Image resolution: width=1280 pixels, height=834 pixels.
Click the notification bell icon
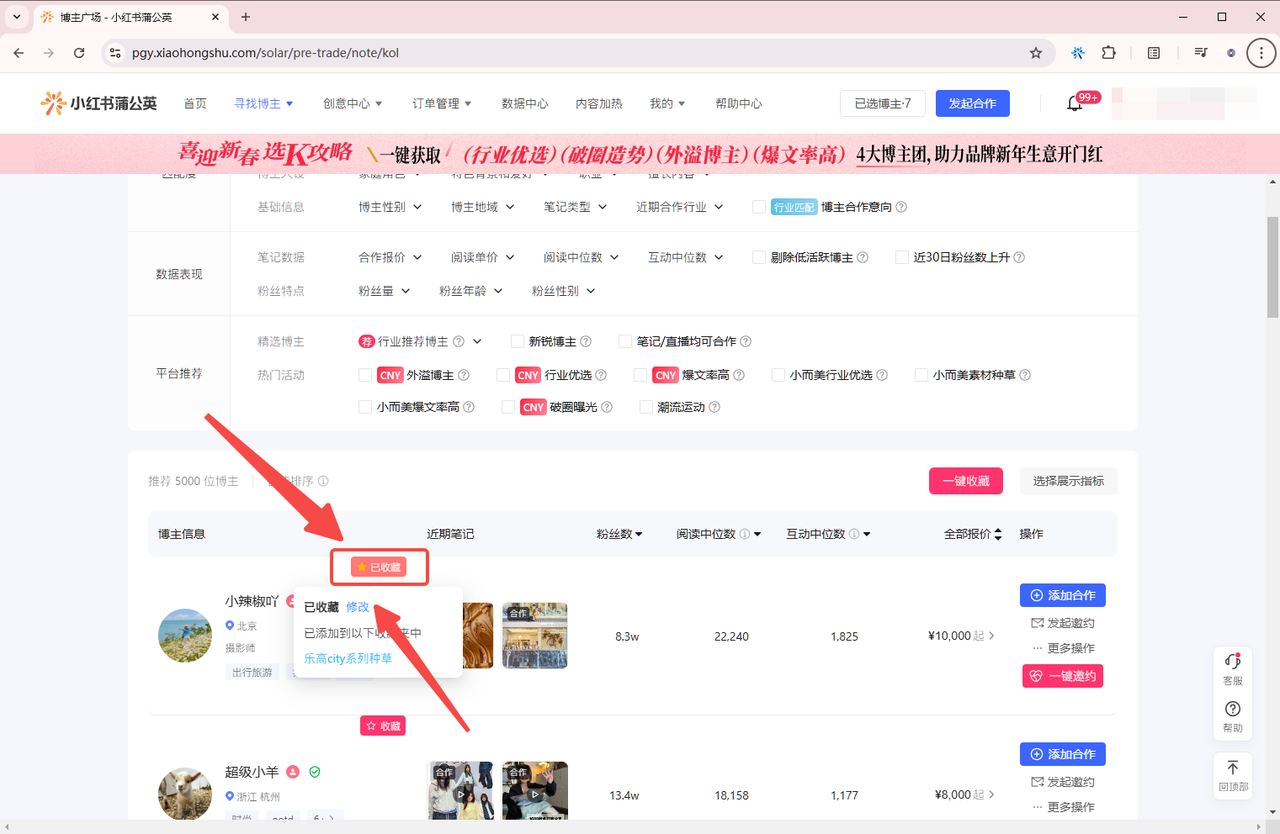1075,103
